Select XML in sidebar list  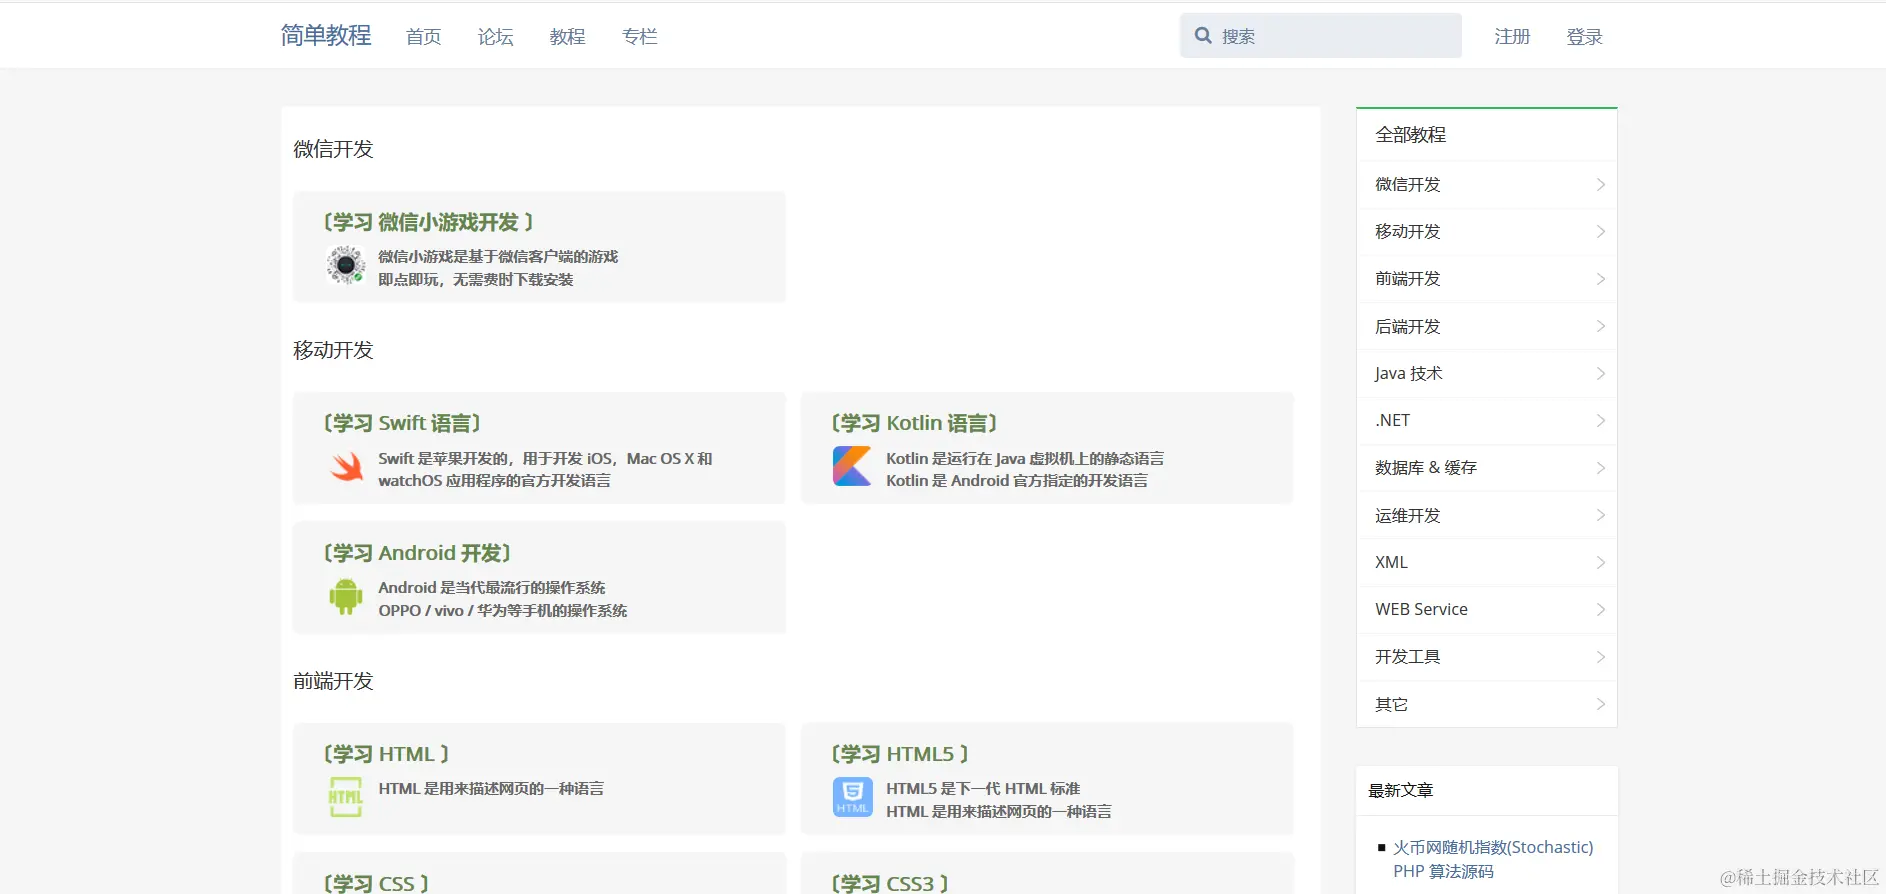1486,562
